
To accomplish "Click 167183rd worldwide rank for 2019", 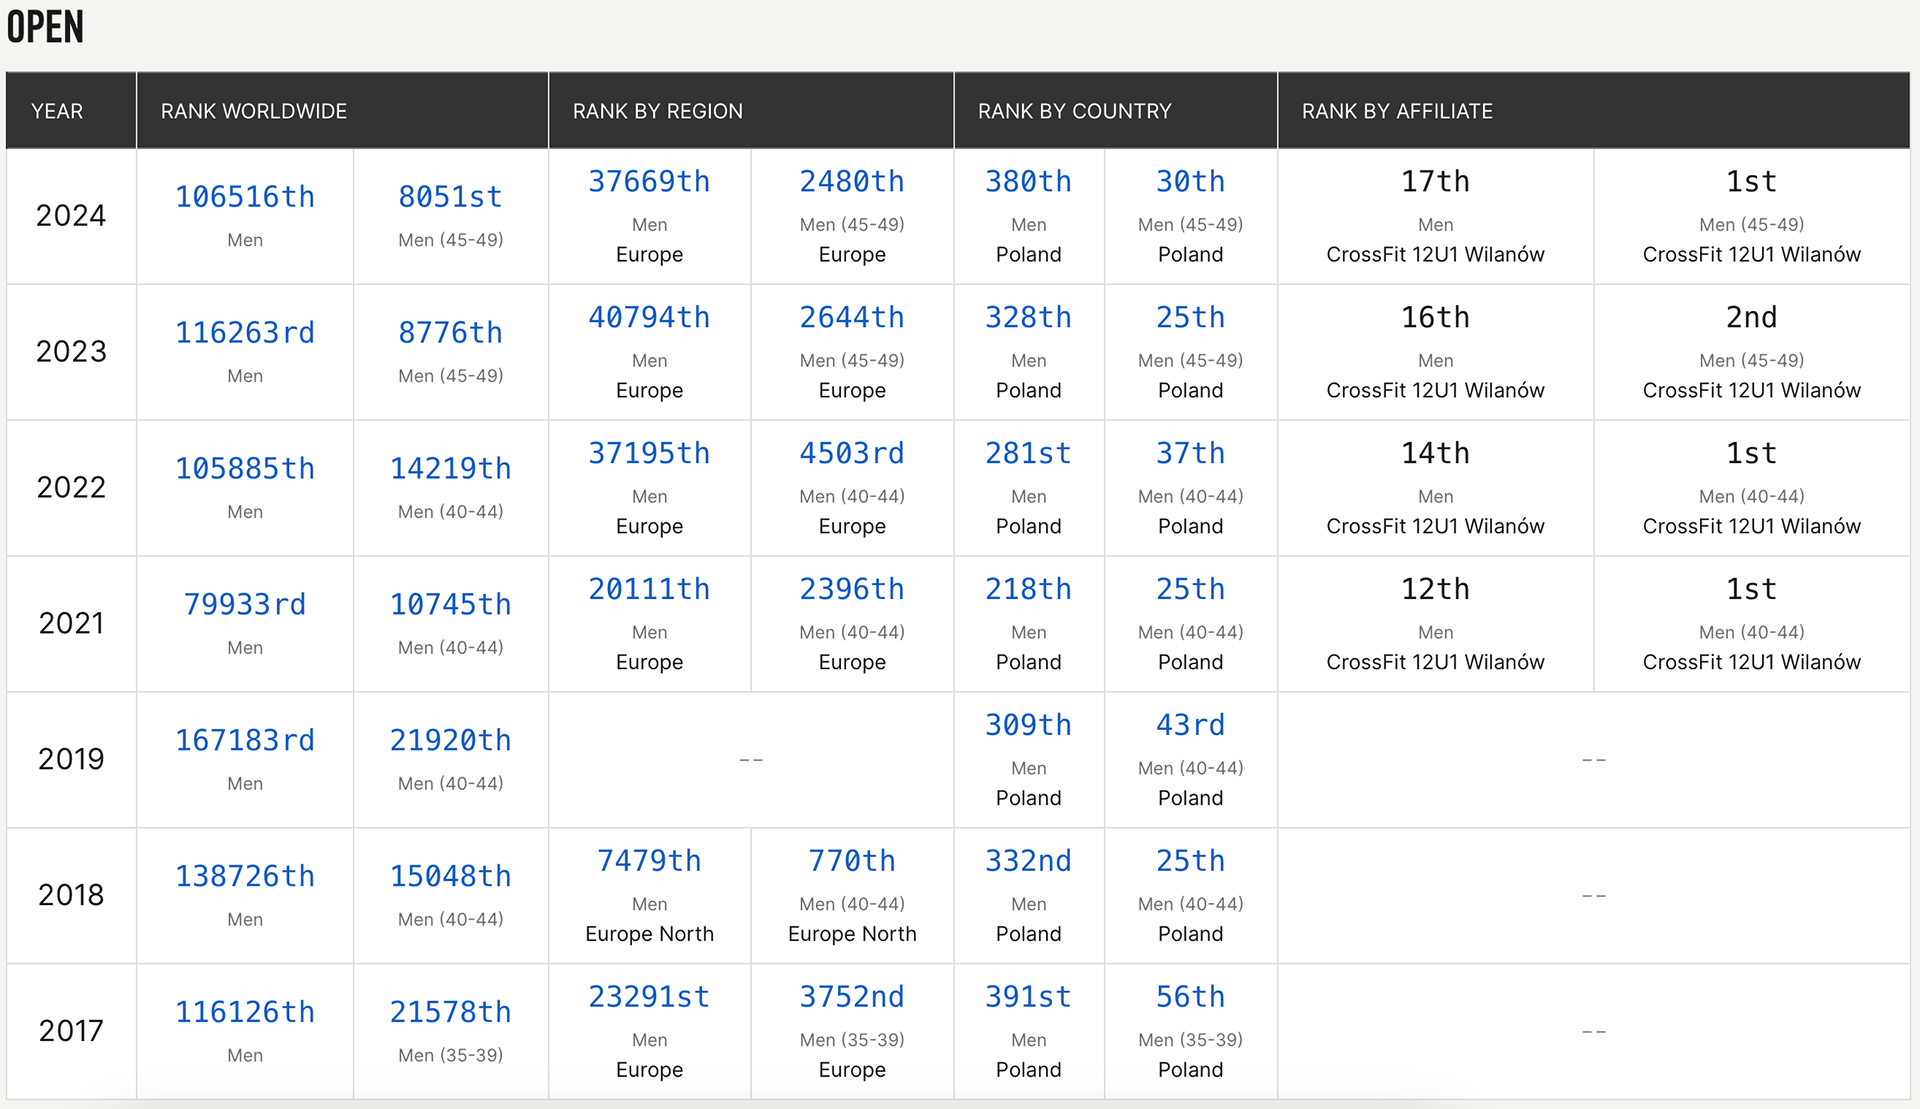I will pyautogui.click(x=244, y=741).
